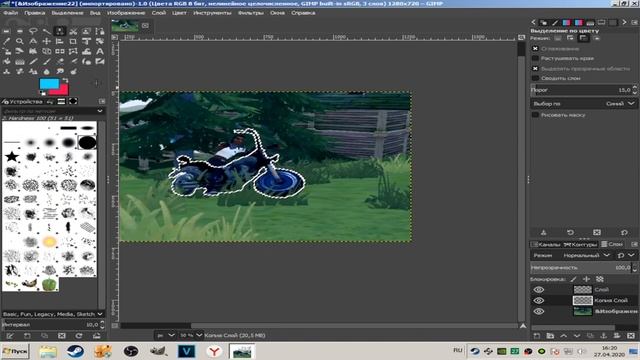640x360 pixels.
Task: Open the Basic, Fun, Legacy tags dropdown
Action: (53, 314)
